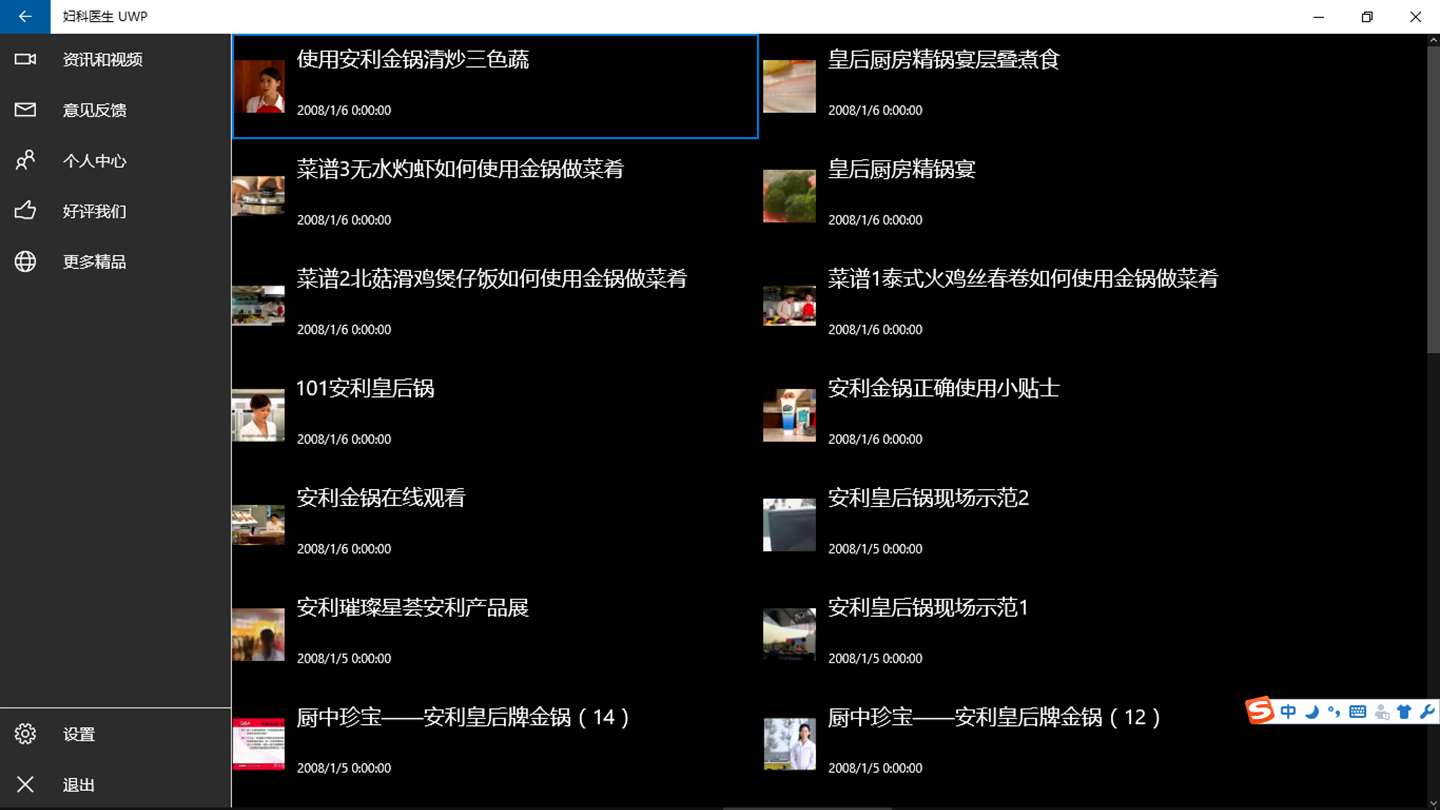Open the soft keyboard icon on IME bar
This screenshot has width=1440, height=810.
pyautogui.click(x=1357, y=712)
